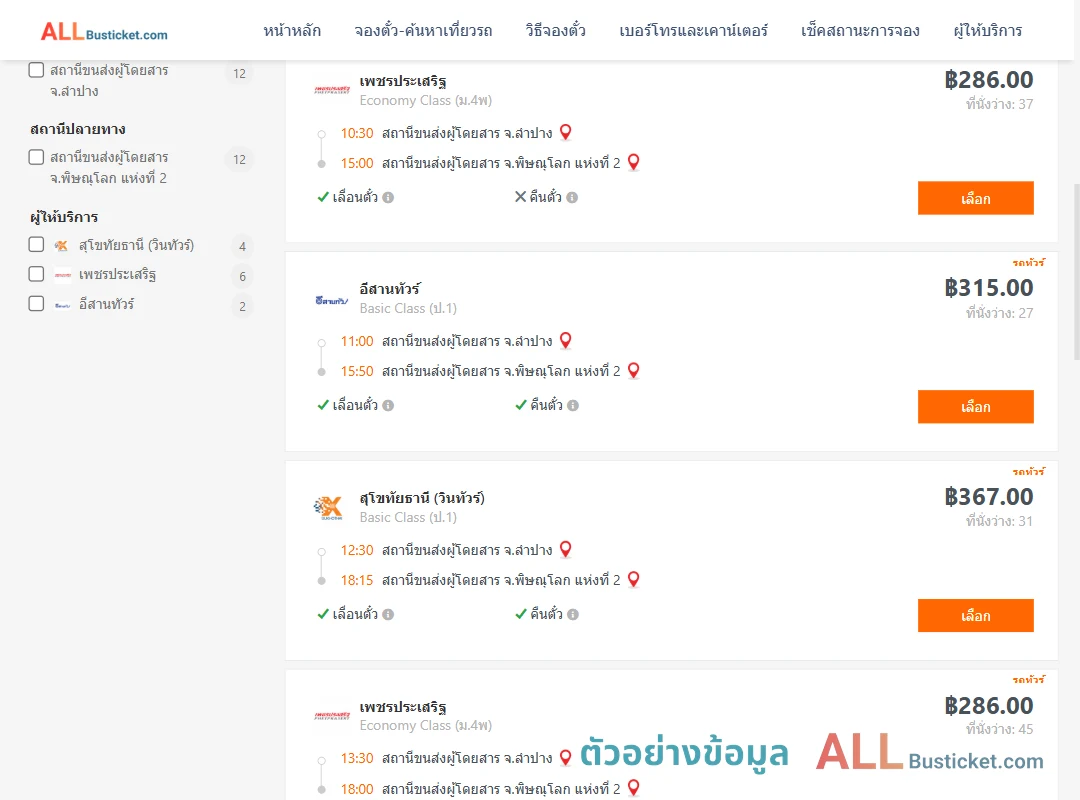Click map pin beside 13:30 departure station

(x=565, y=757)
